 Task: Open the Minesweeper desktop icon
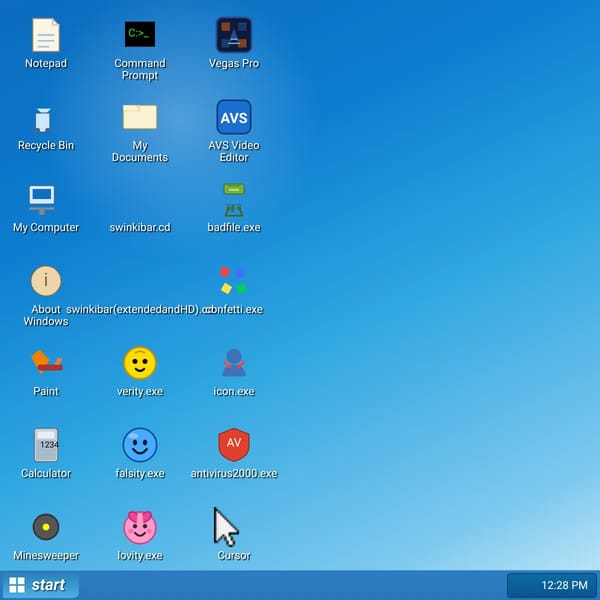point(46,527)
